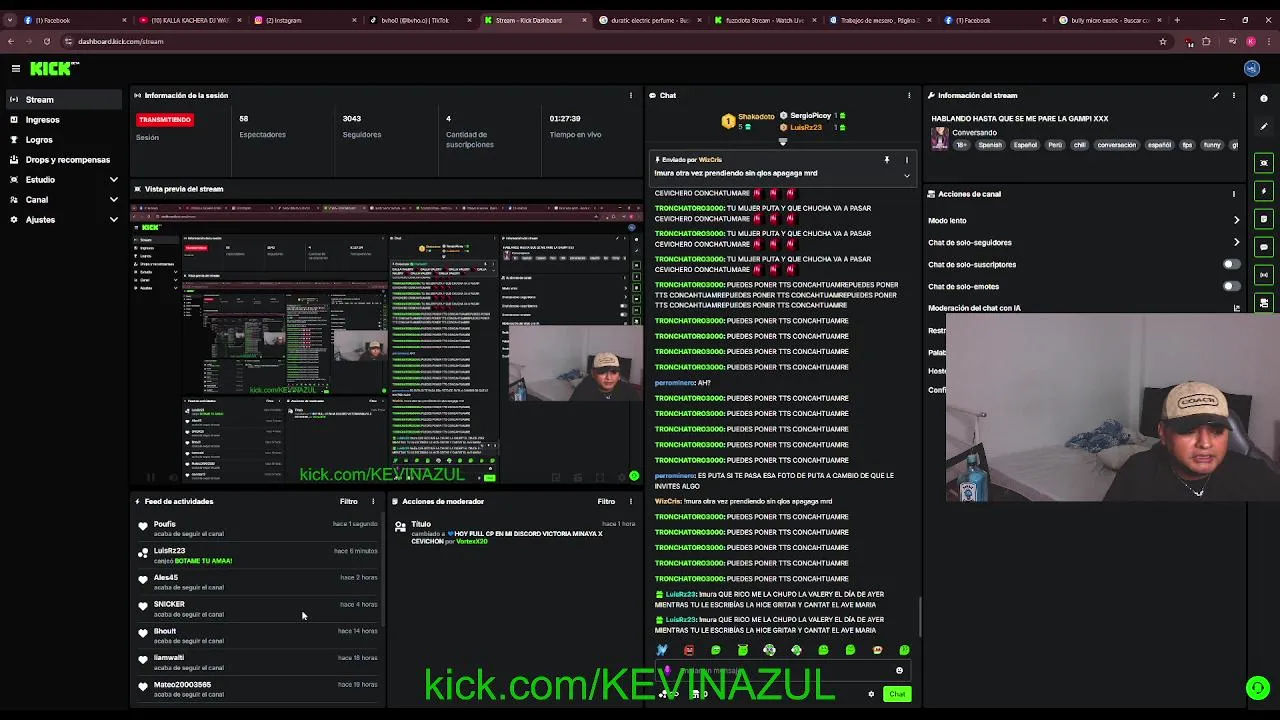This screenshot has width=1280, height=720.
Task: Click LuisRz23 entry in activity feed
Action: click(260, 555)
